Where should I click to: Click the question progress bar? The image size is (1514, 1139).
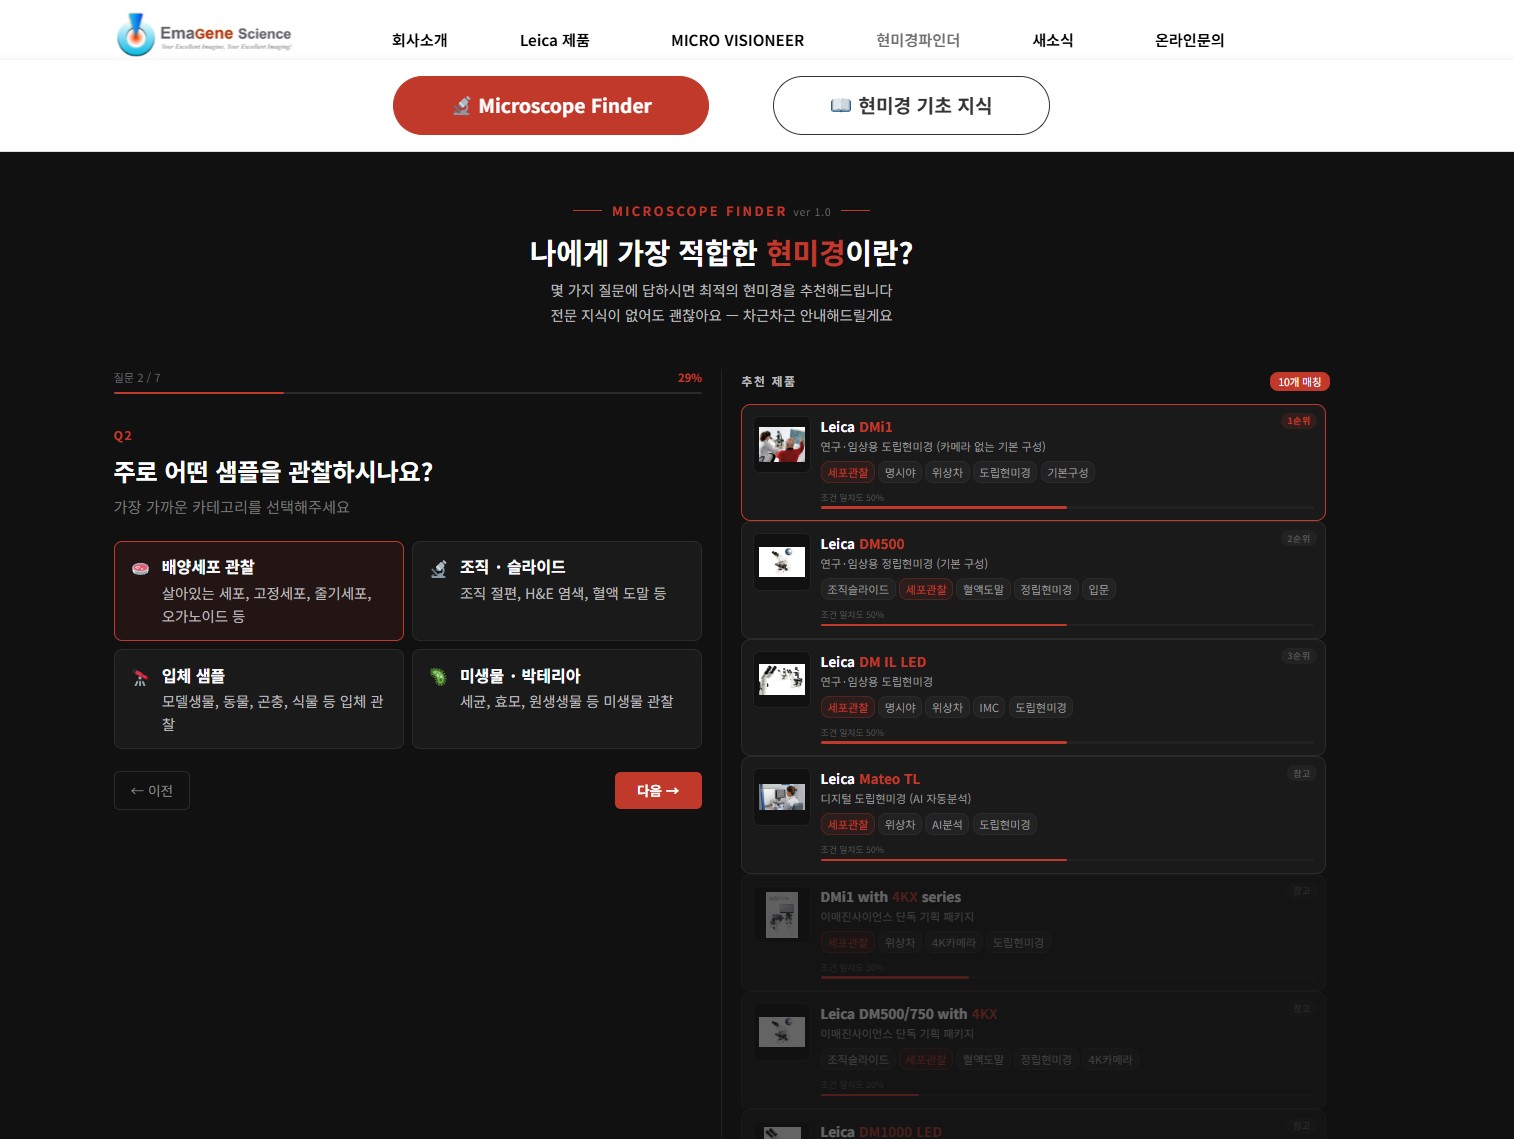tap(408, 393)
